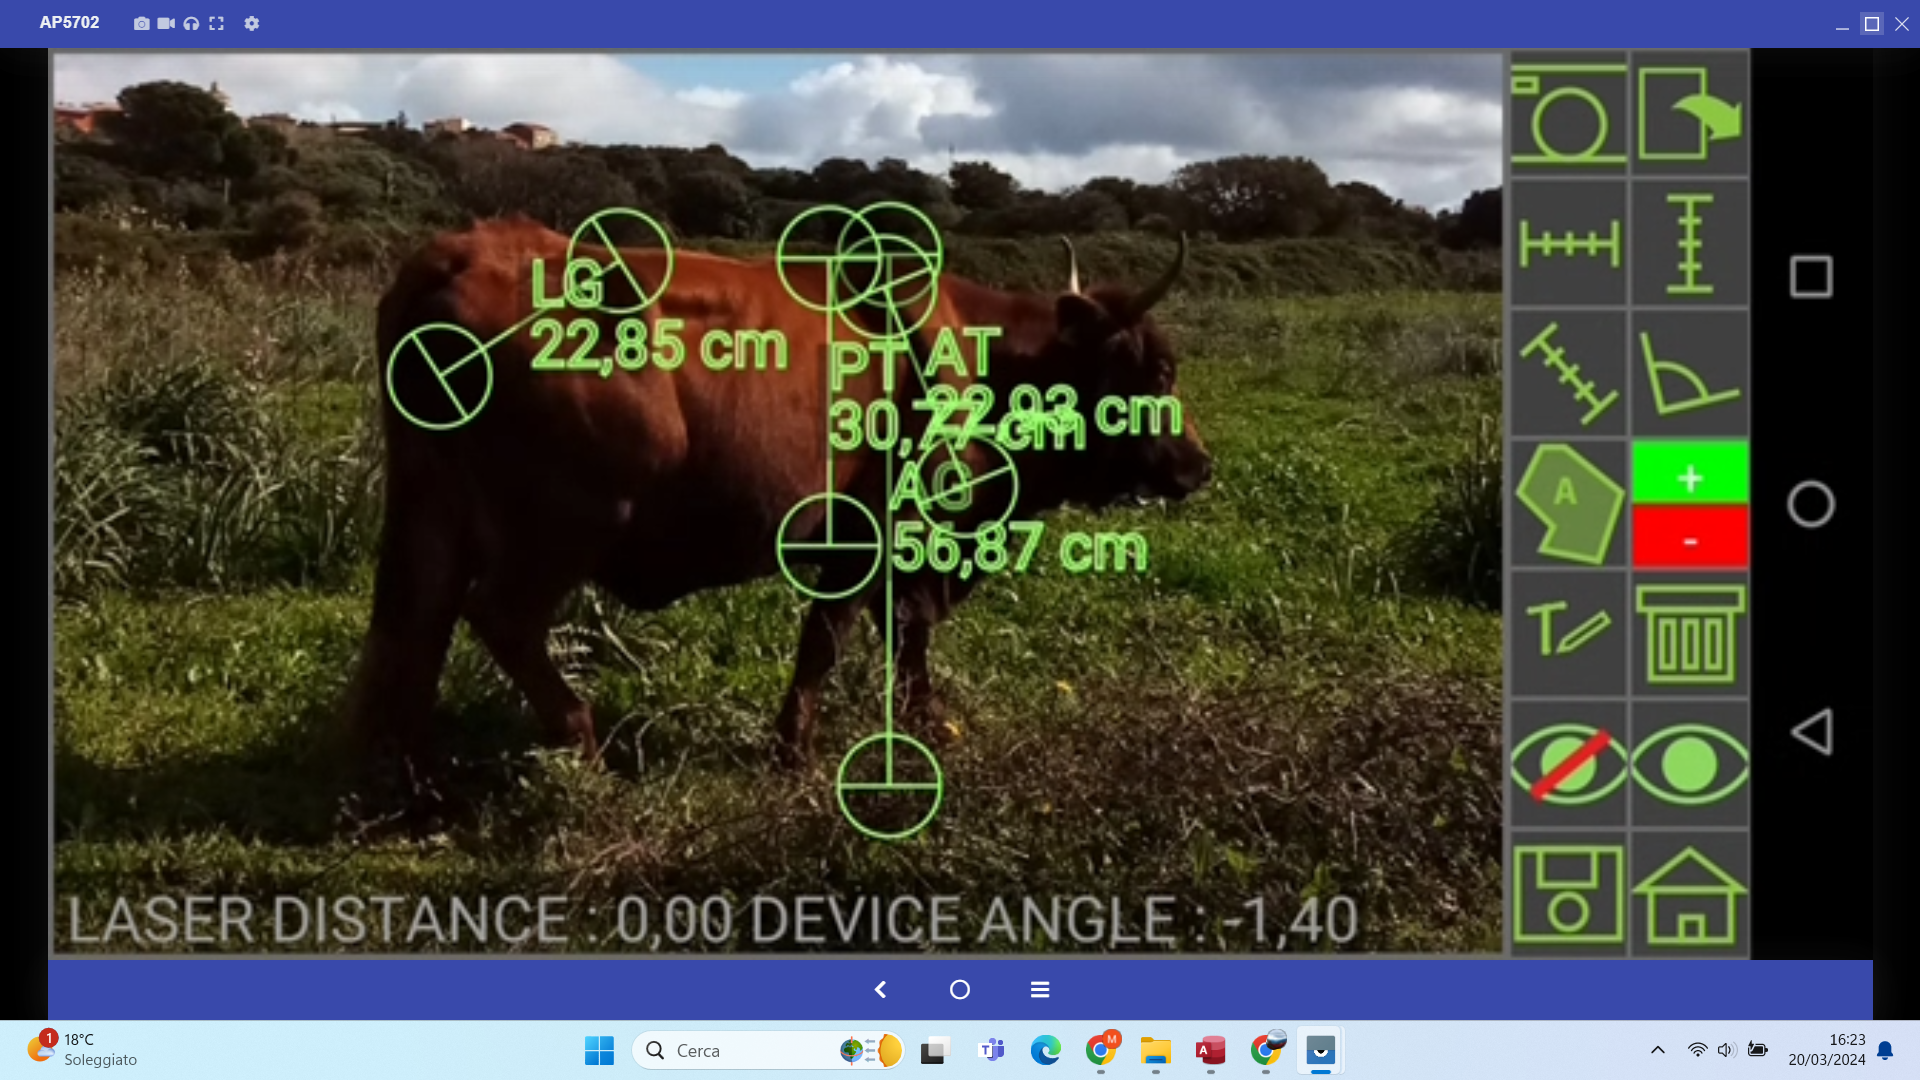The image size is (1920, 1080).
Task: Click the floppy disk save icon
Action: tap(1567, 894)
